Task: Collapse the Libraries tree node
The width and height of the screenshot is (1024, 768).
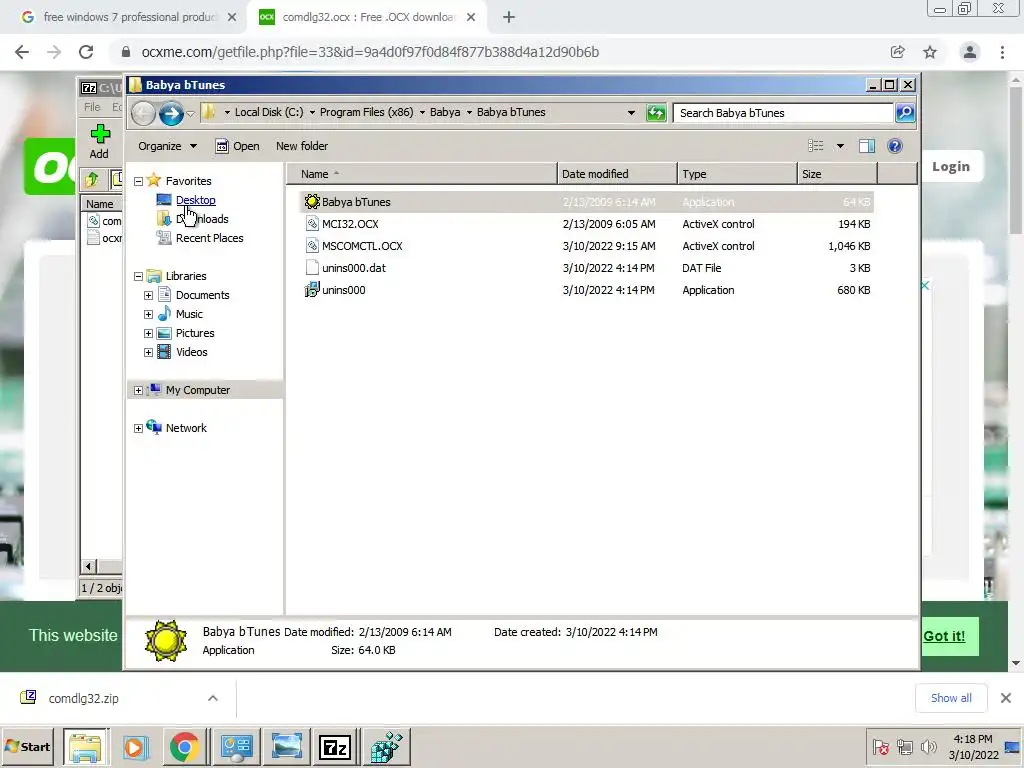Action: (x=138, y=277)
